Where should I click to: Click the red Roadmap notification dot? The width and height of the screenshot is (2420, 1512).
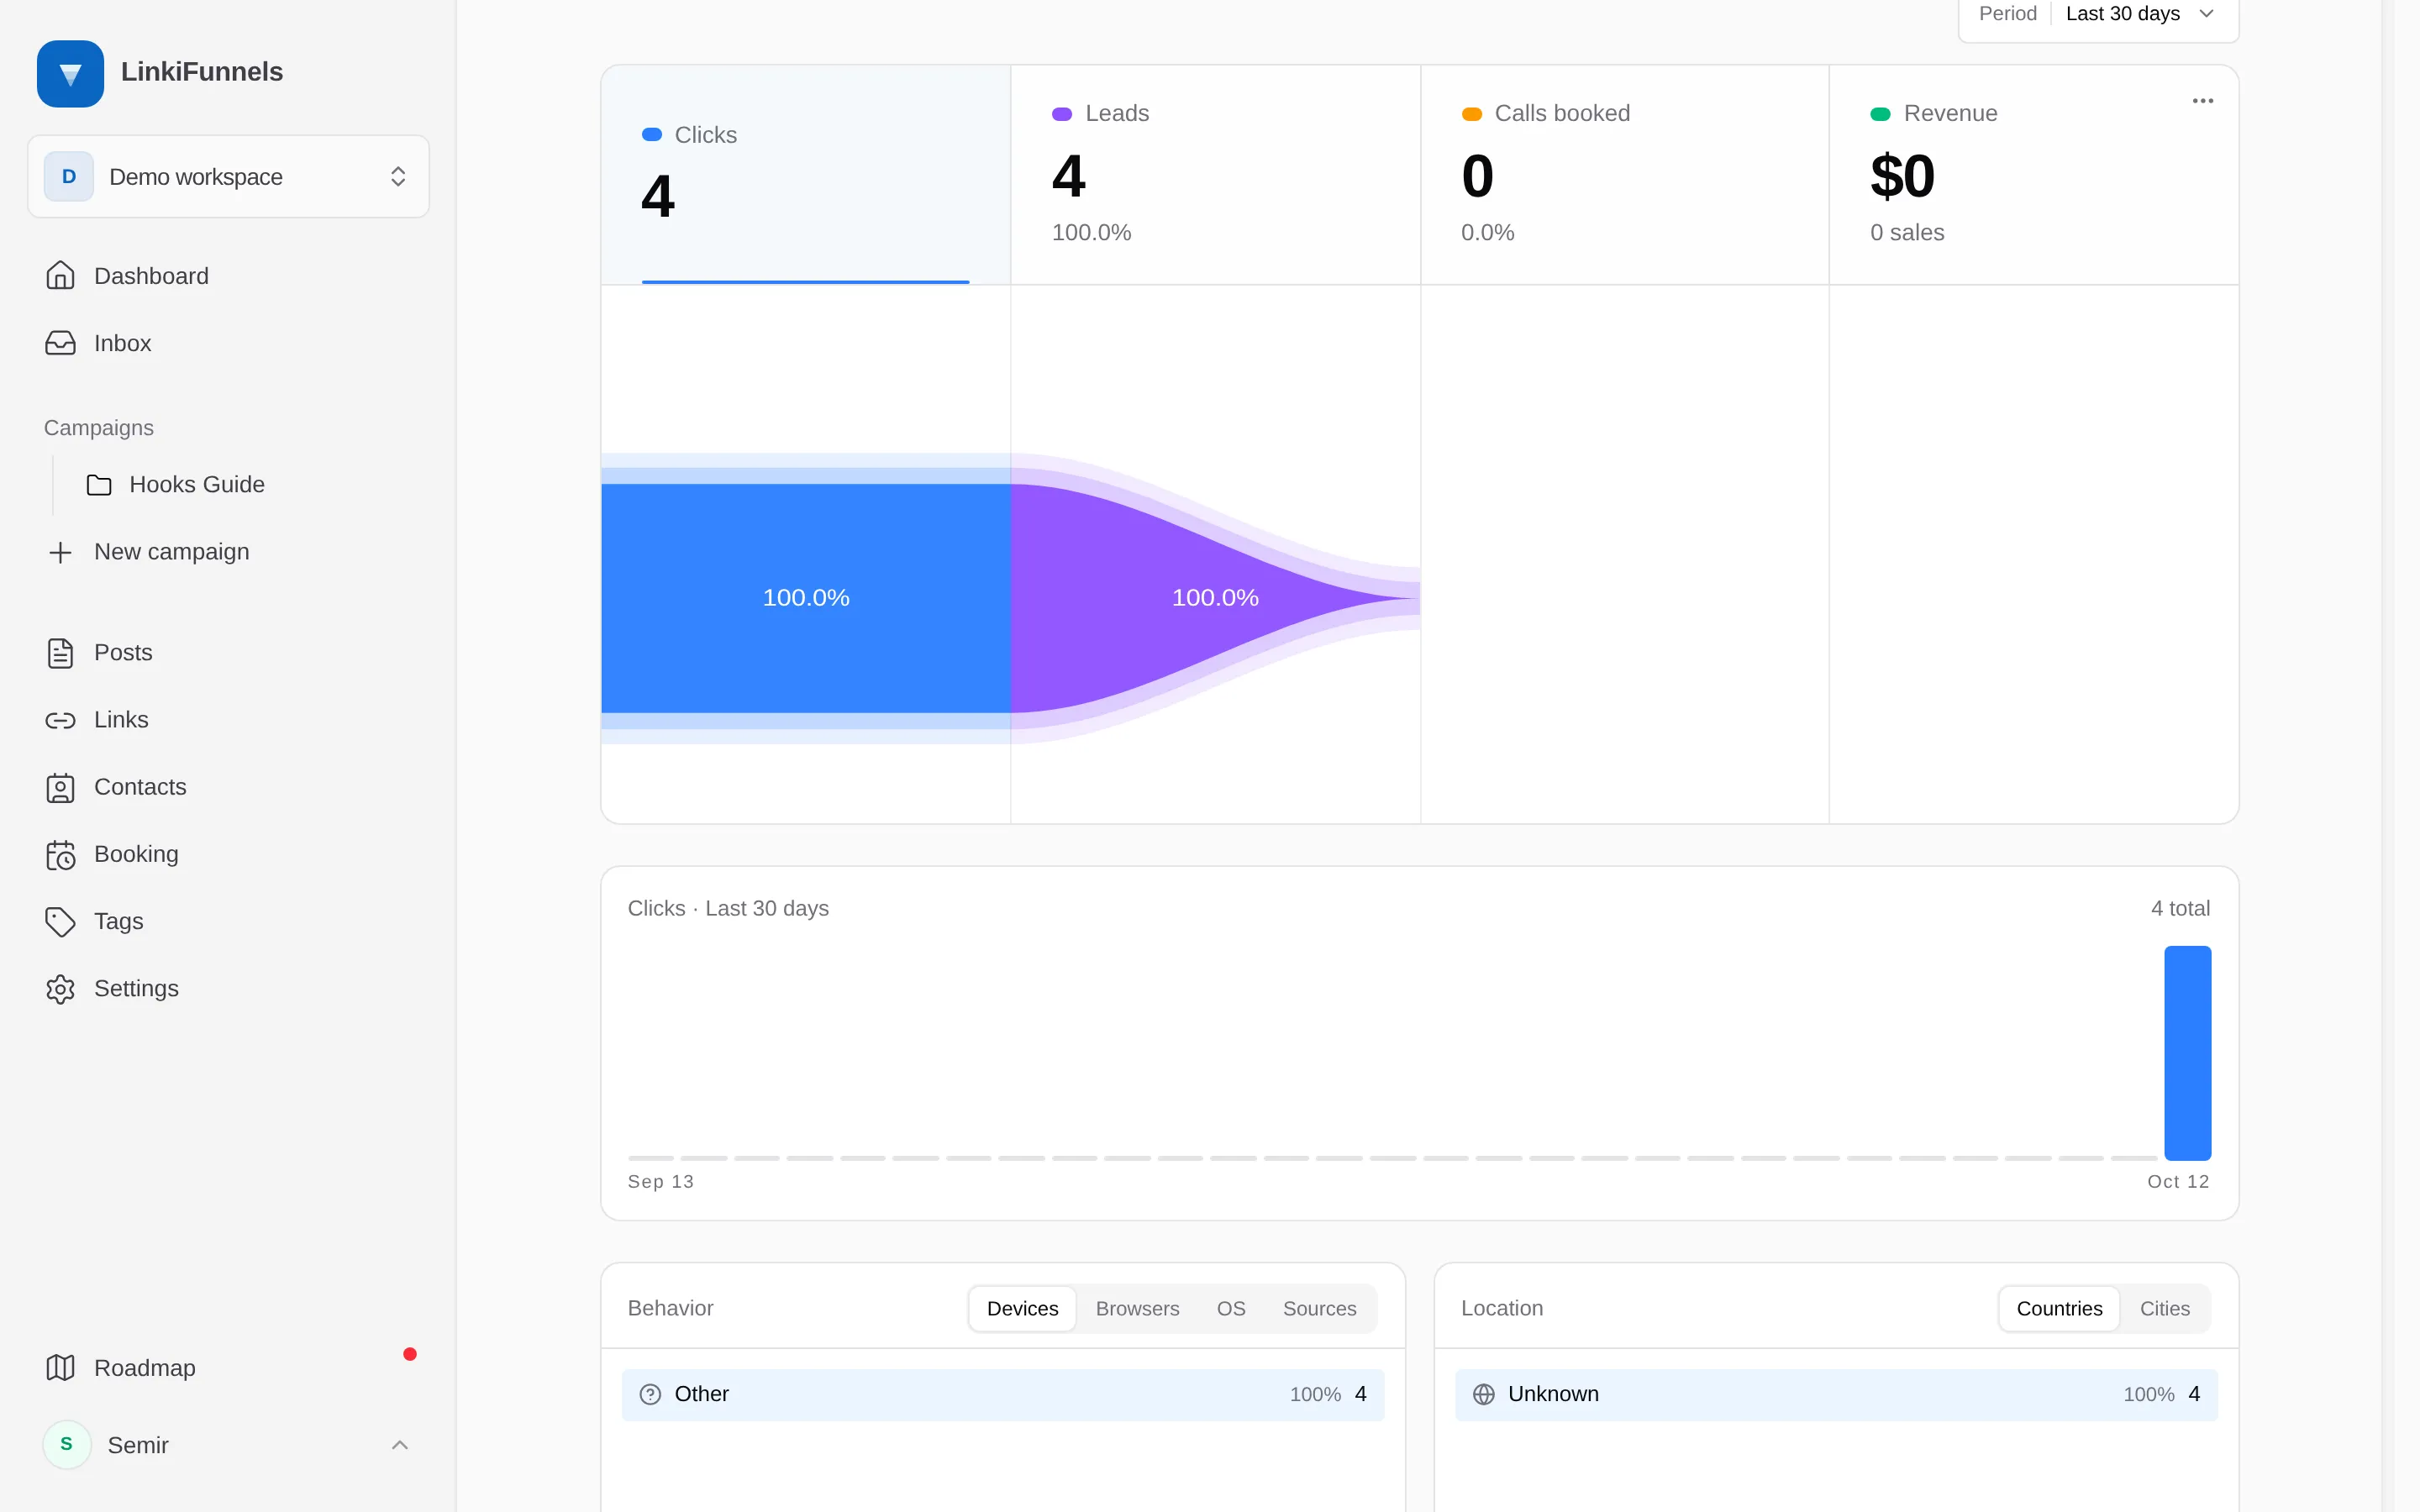coord(410,1354)
